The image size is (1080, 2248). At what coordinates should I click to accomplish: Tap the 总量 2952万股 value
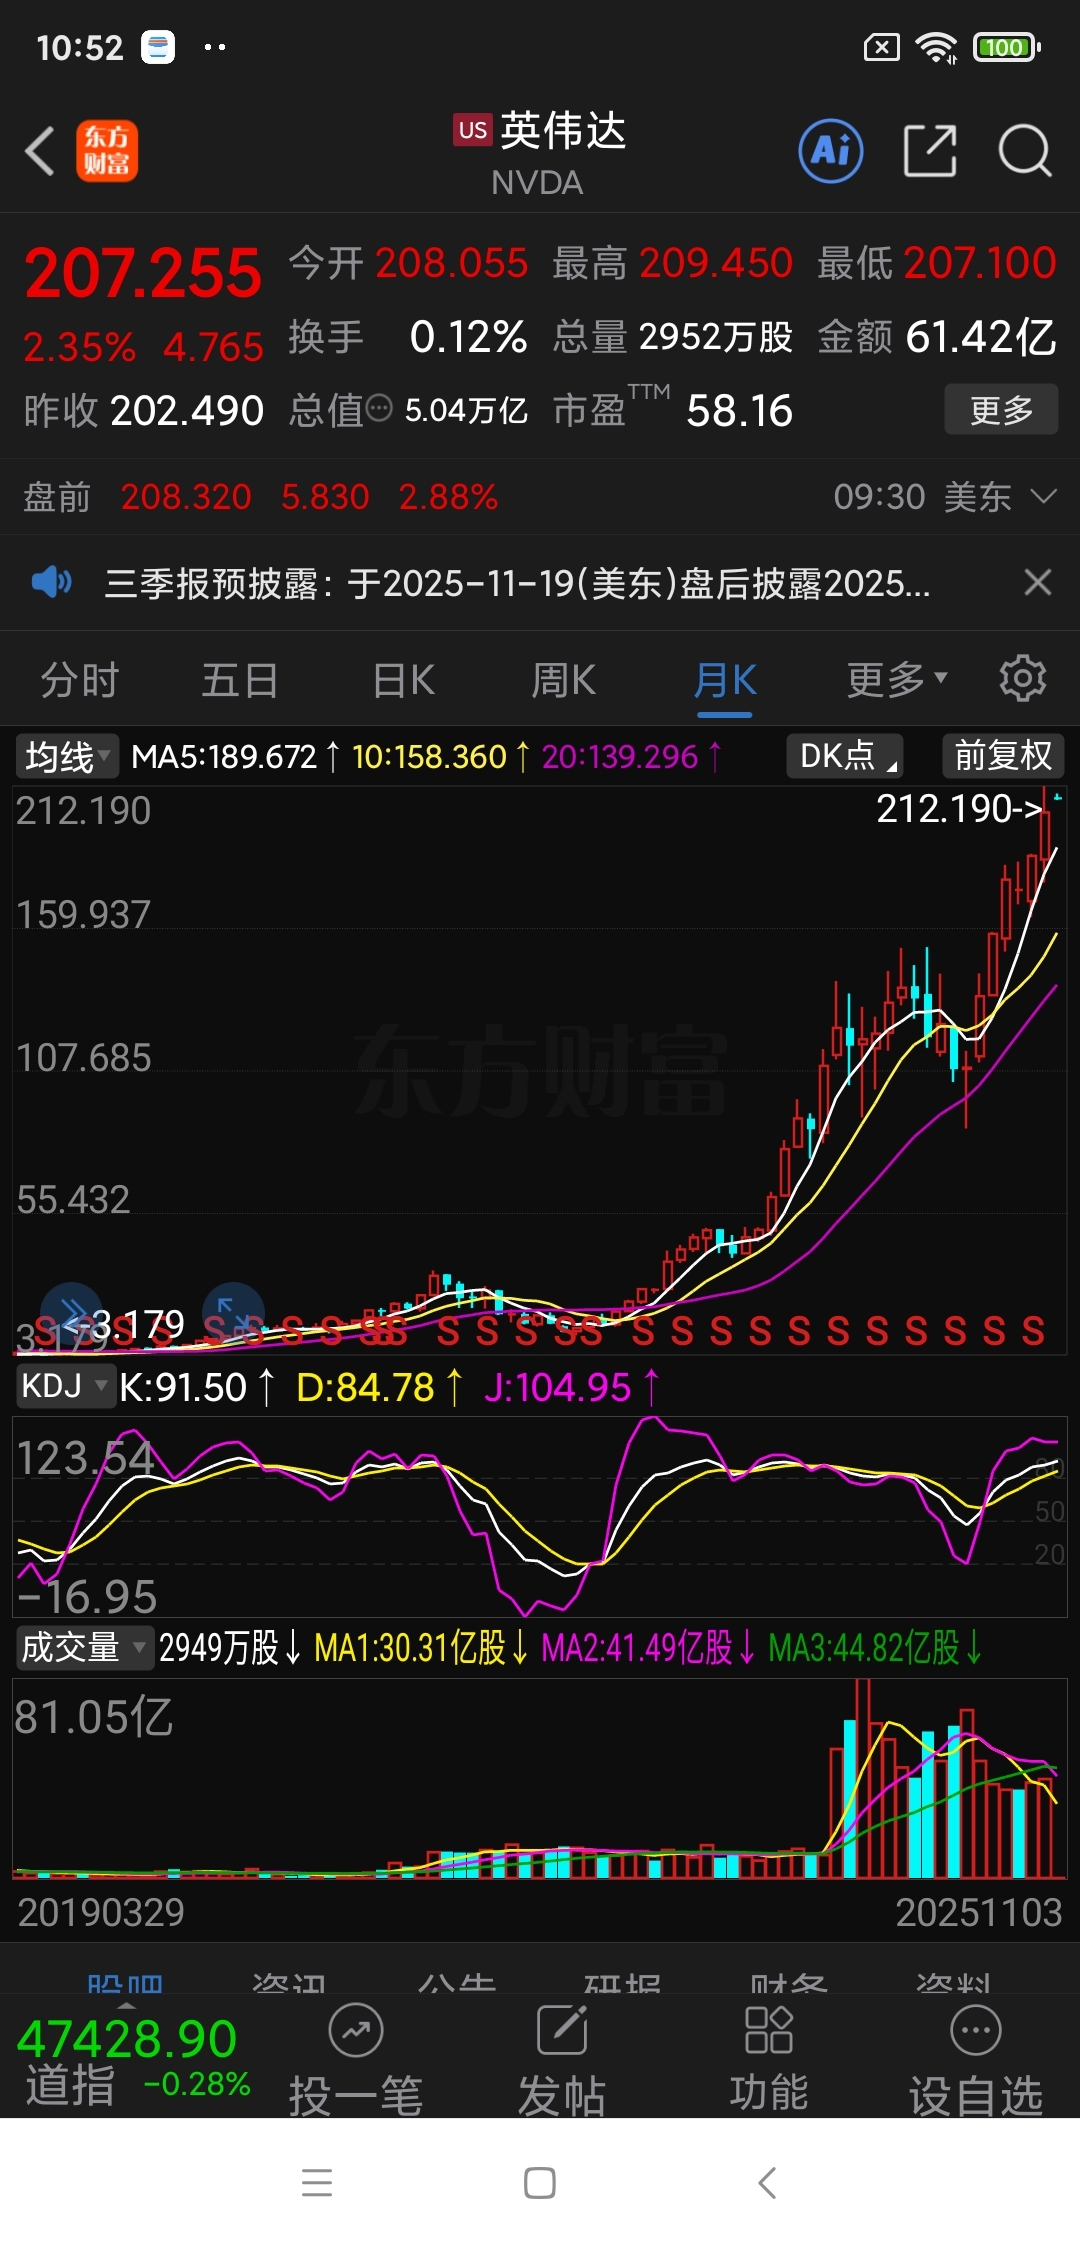716,337
